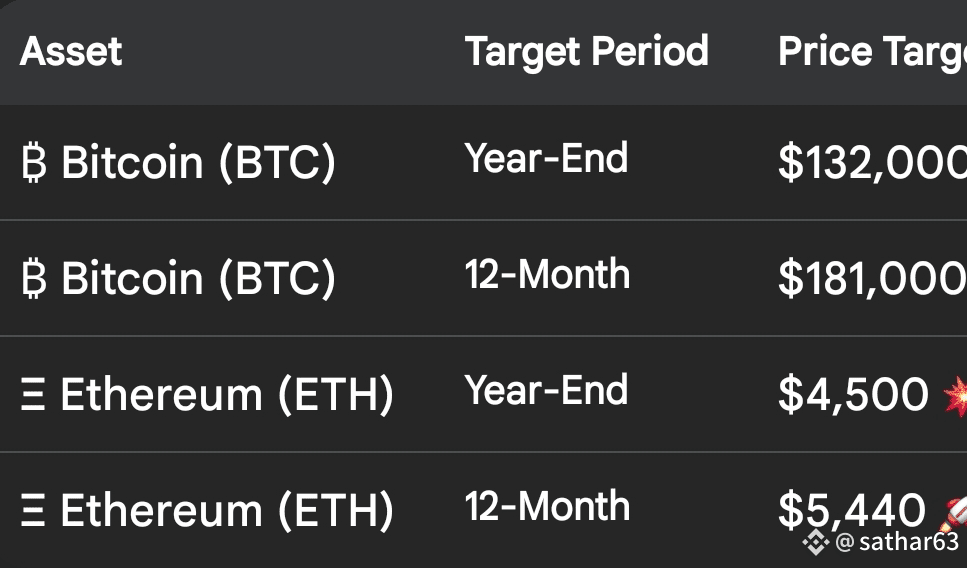Select the $181,000 price target
The image size is (967, 568).
click(x=871, y=280)
